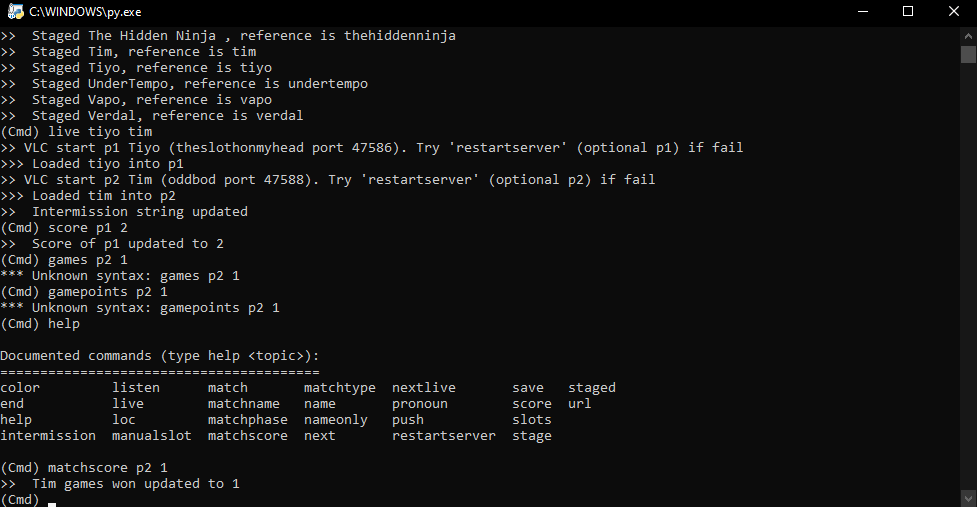Click "intermission" in the documented commands list
This screenshot has width=977, height=507.
(x=48, y=436)
